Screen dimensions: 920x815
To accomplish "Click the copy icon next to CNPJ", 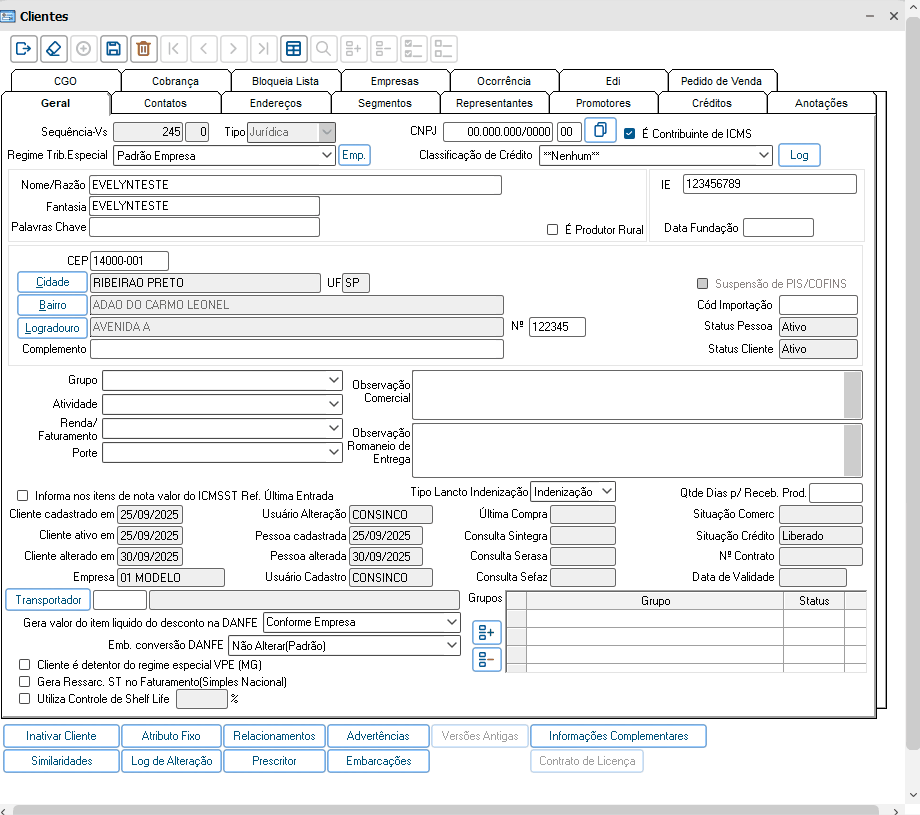I will coord(600,131).
